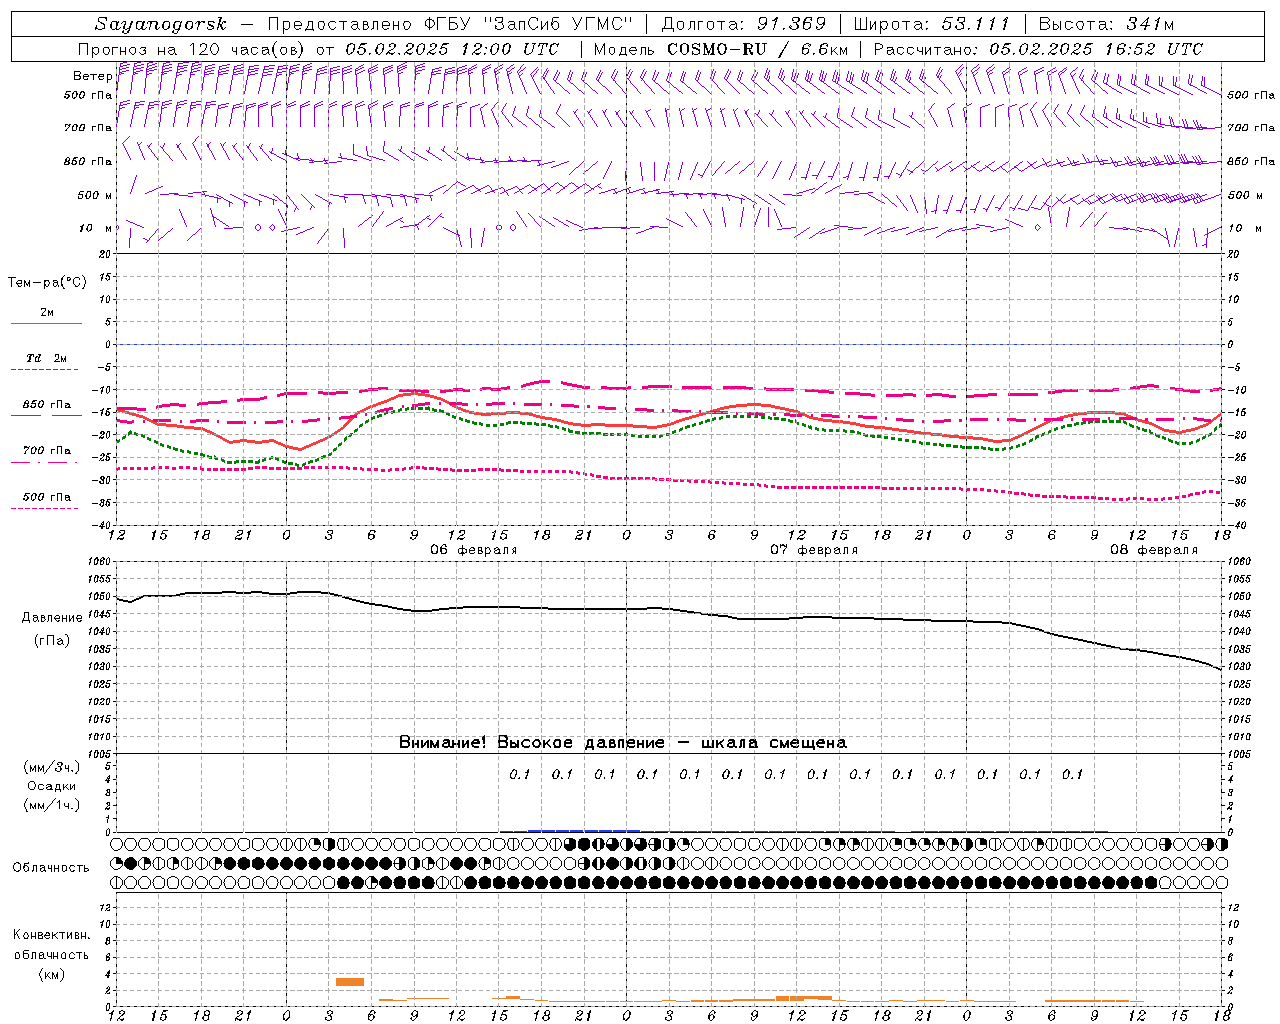Select the Высота: 341м field
The width and height of the screenshot is (1280, 1024).
pyautogui.click(x=1106, y=24)
